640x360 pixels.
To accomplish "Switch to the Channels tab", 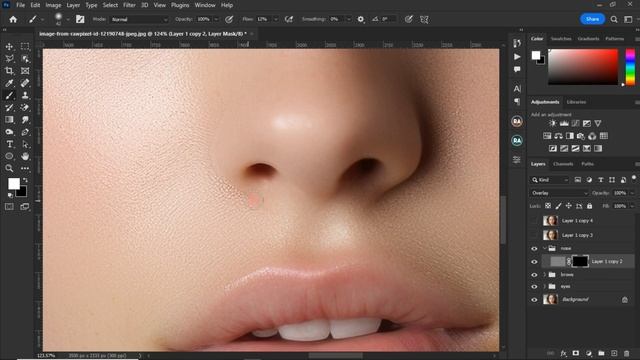I will tap(563, 164).
